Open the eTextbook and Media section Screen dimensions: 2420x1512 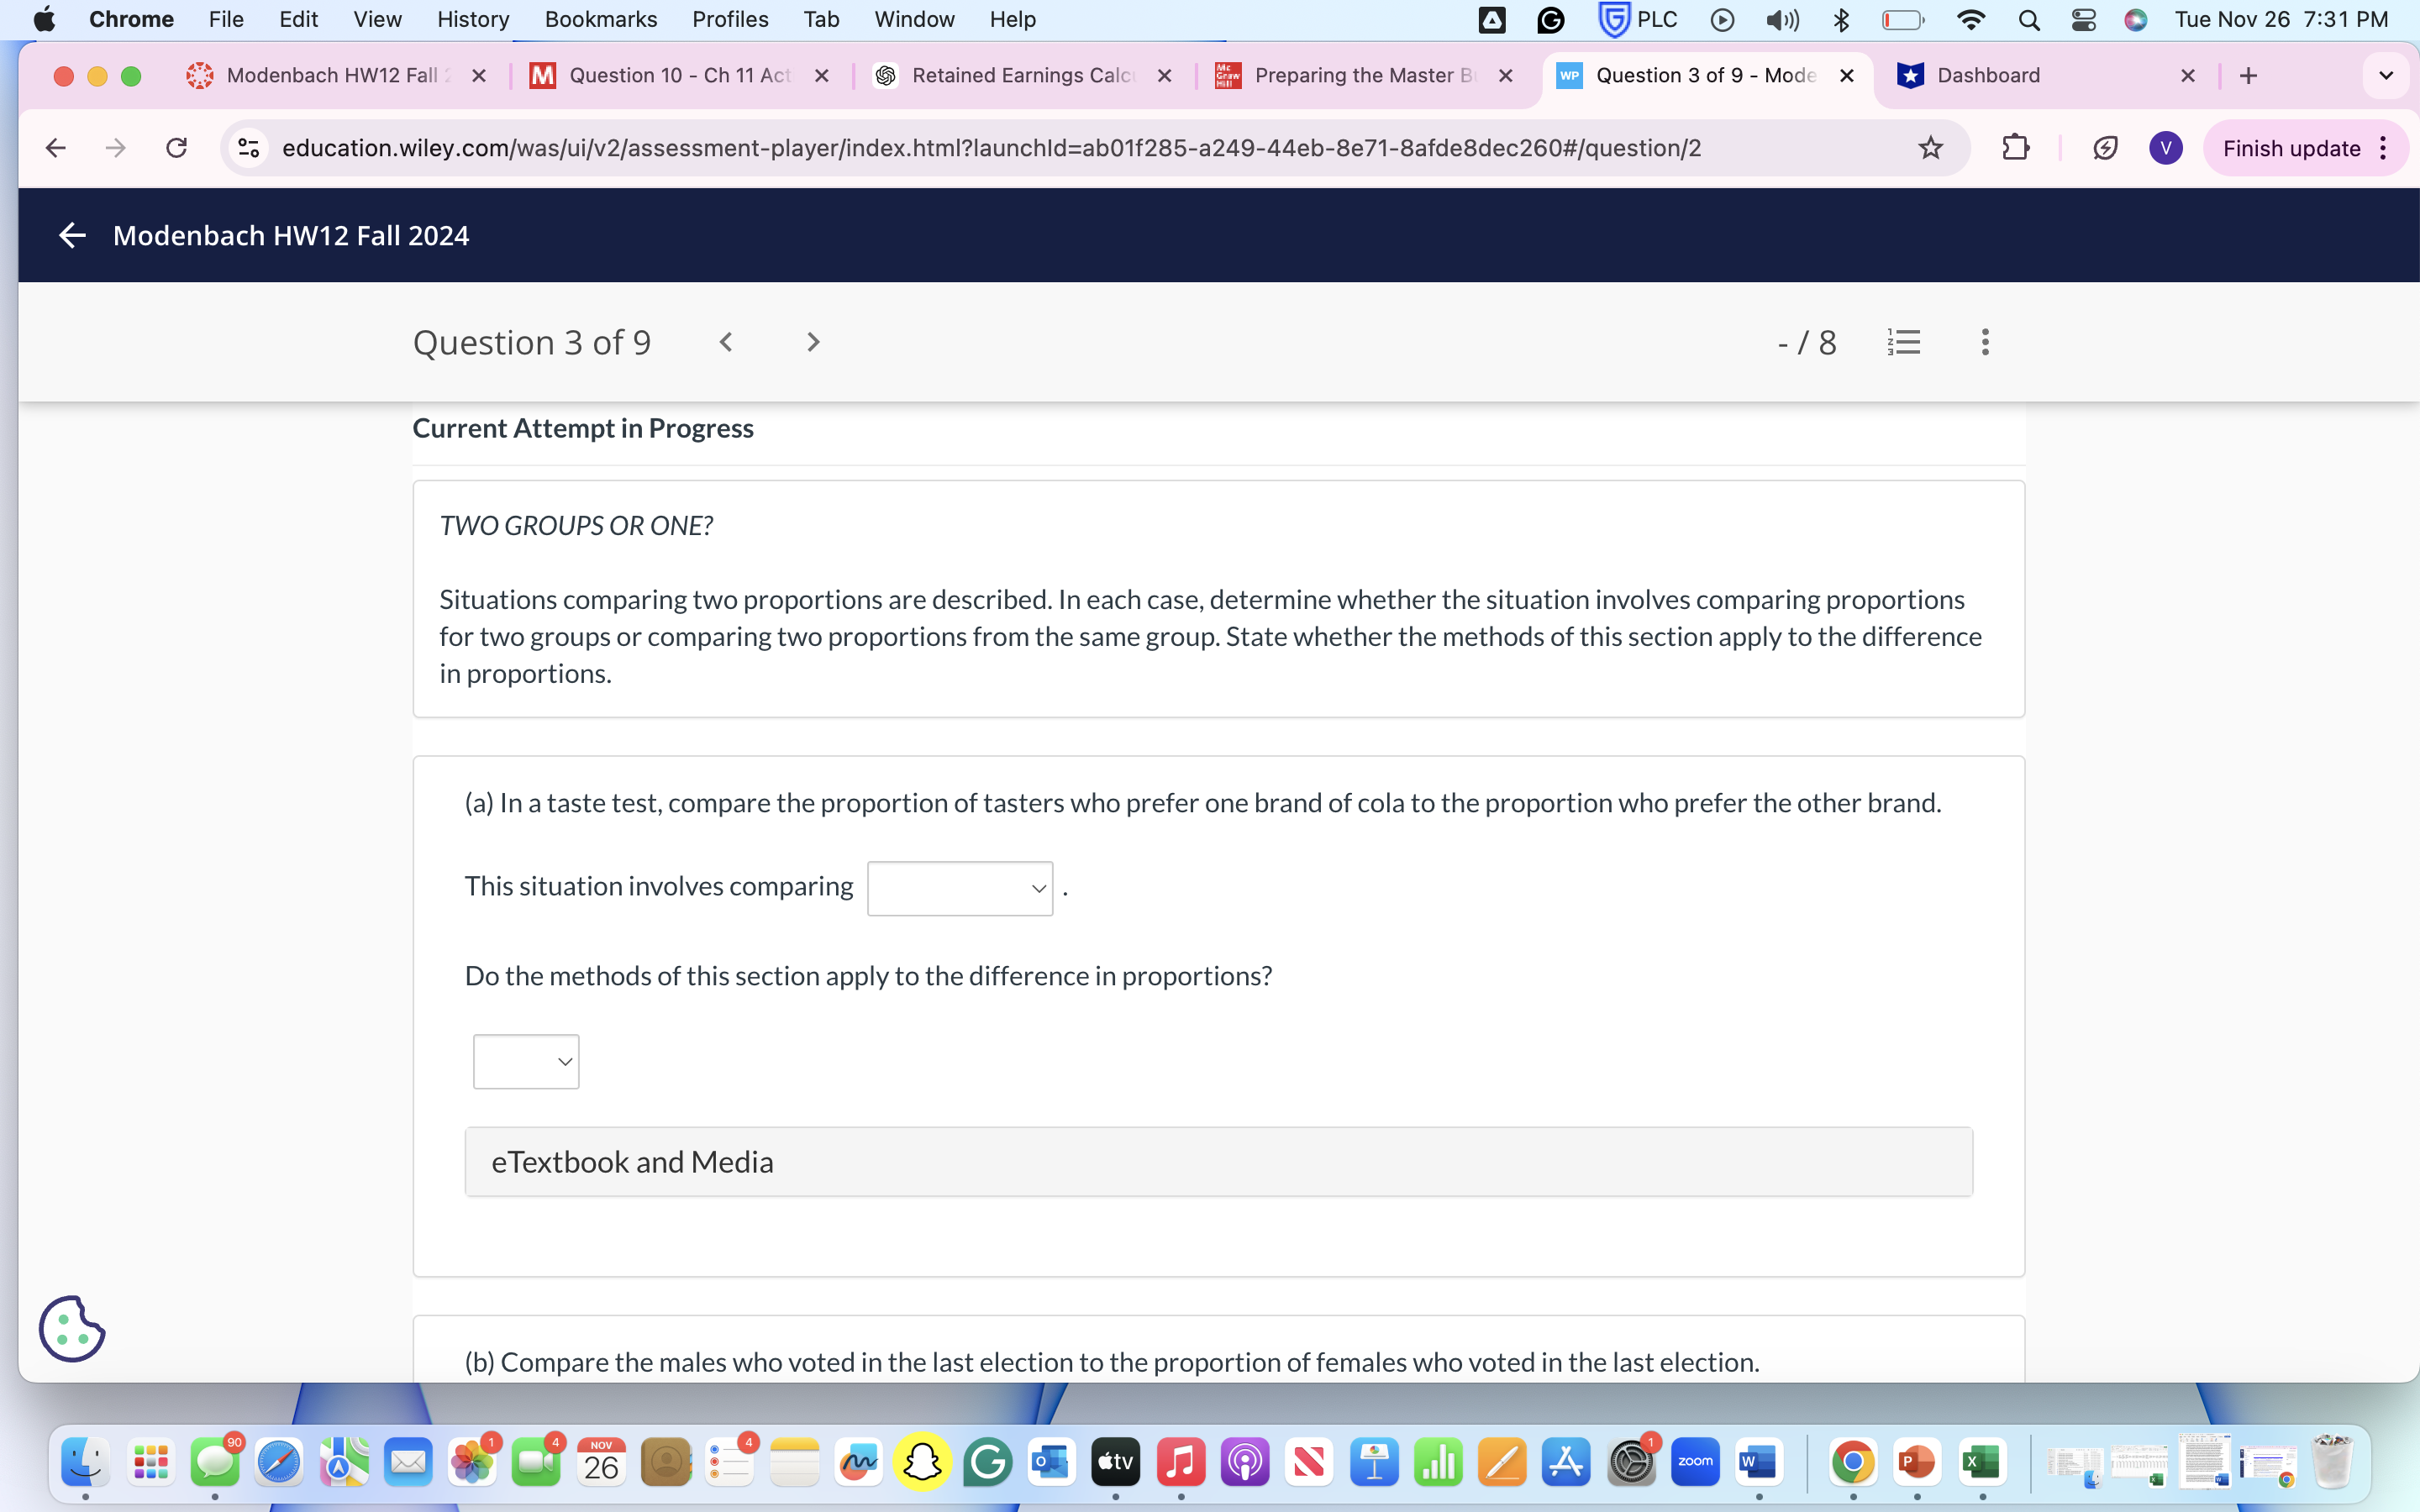[631, 1161]
